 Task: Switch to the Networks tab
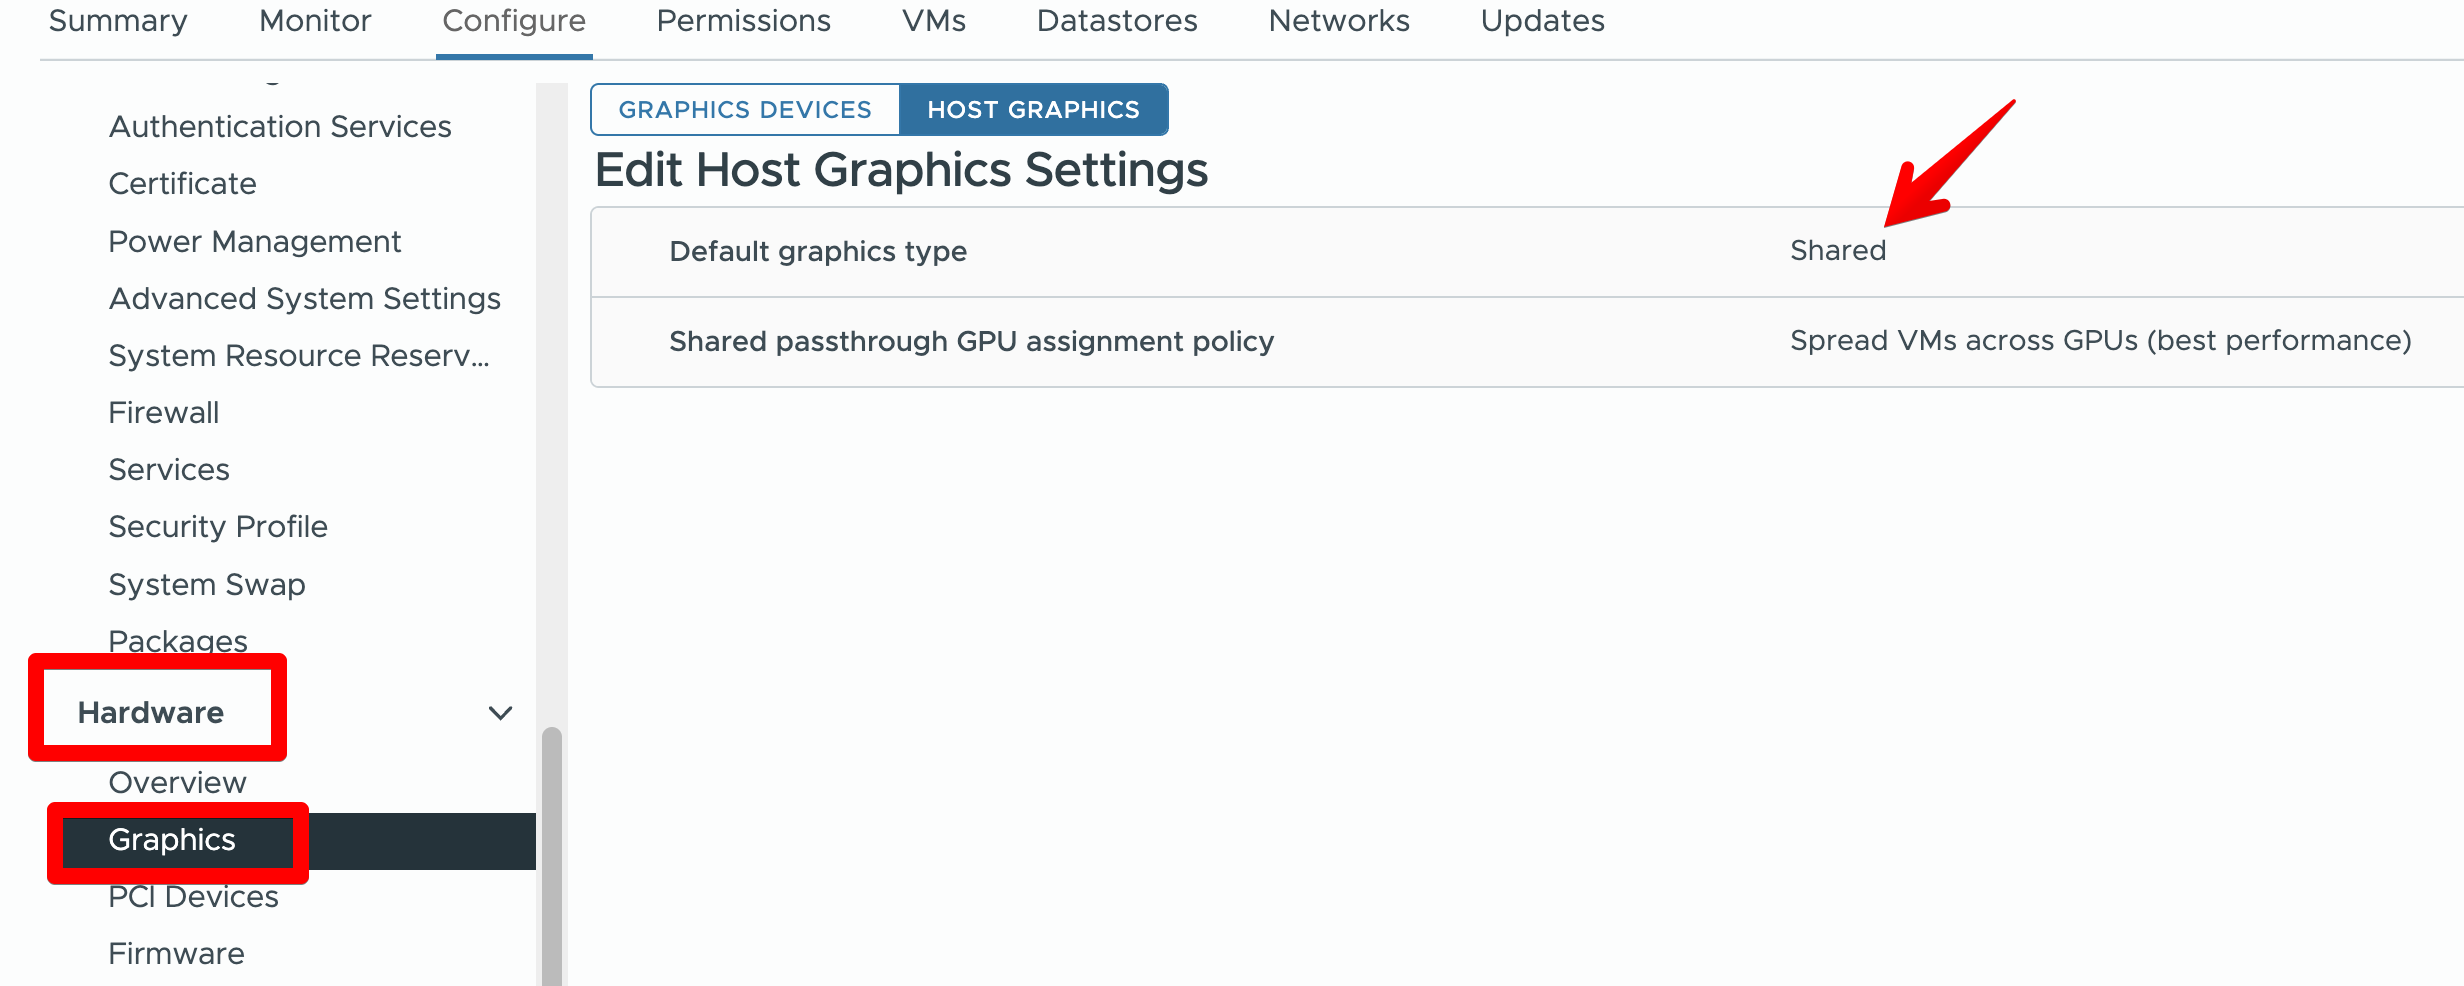(x=1339, y=22)
